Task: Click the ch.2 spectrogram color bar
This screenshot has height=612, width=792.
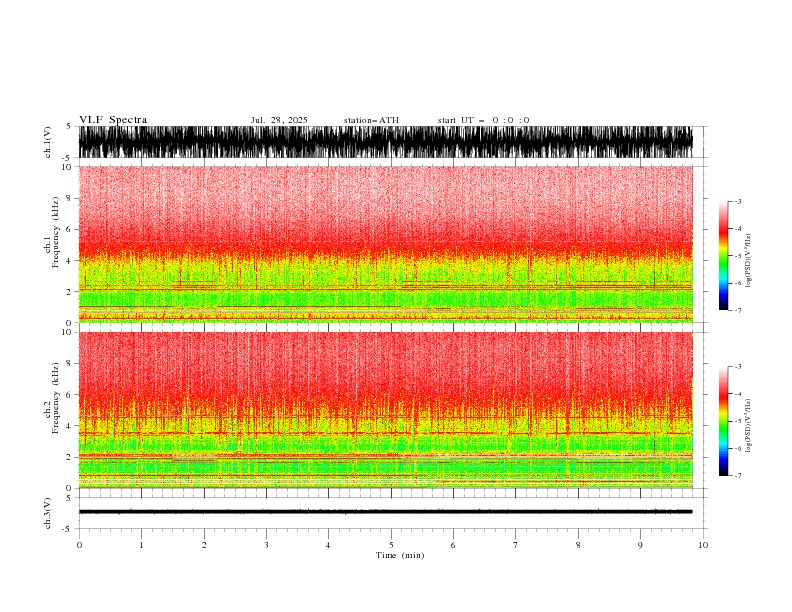Action: (723, 421)
